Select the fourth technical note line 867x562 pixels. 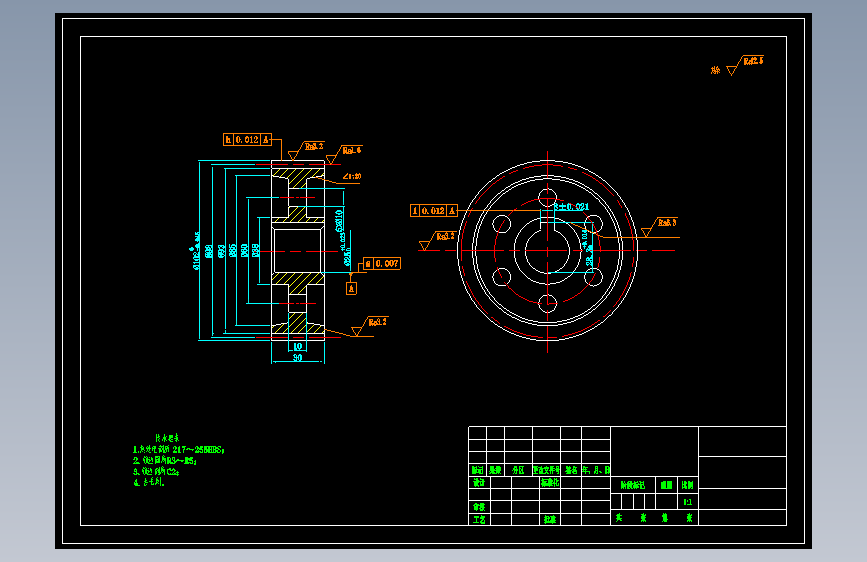tap(149, 482)
